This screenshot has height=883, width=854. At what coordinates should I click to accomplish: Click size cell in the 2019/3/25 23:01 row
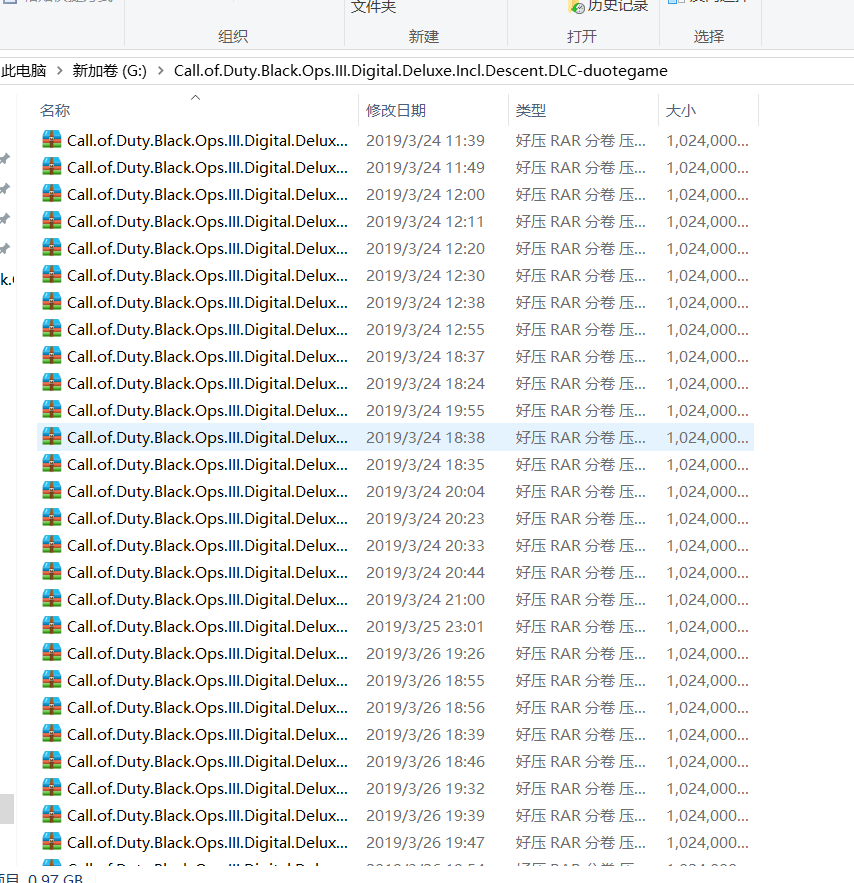[708, 627]
